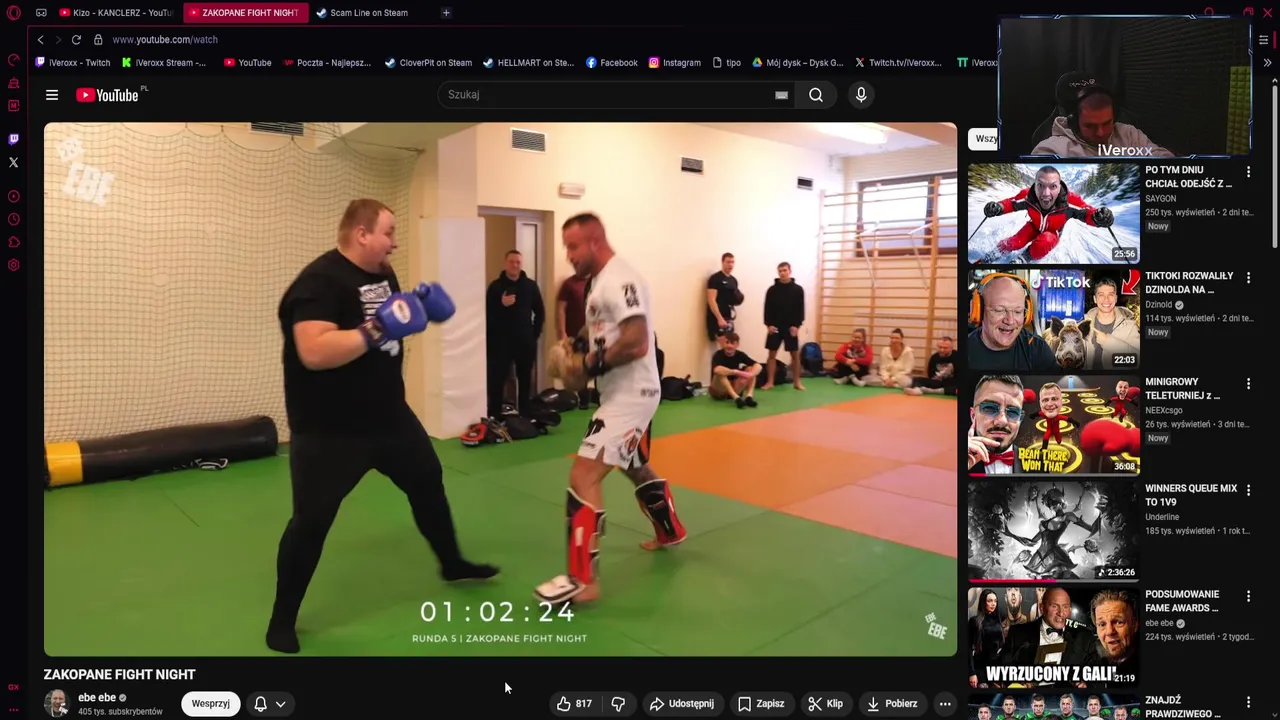Open options for WINNERS QUEUE MIX video
The image size is (1280, 720).
(1248, 490)
